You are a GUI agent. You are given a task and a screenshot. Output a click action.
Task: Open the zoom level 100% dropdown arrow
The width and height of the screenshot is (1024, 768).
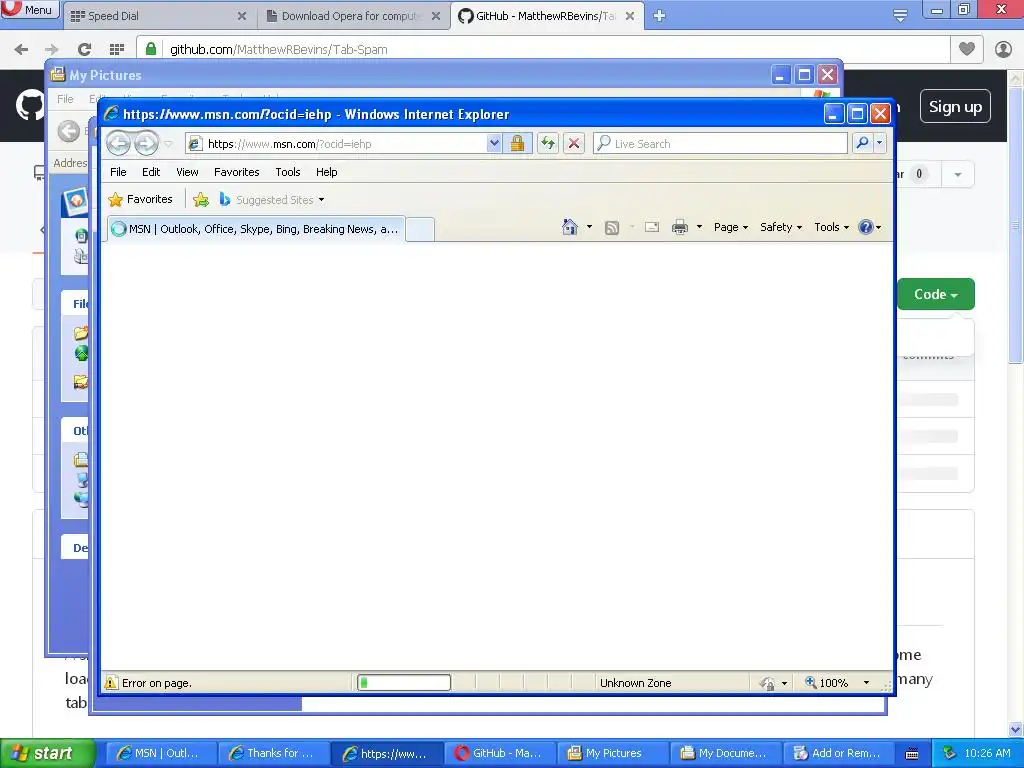867,683
